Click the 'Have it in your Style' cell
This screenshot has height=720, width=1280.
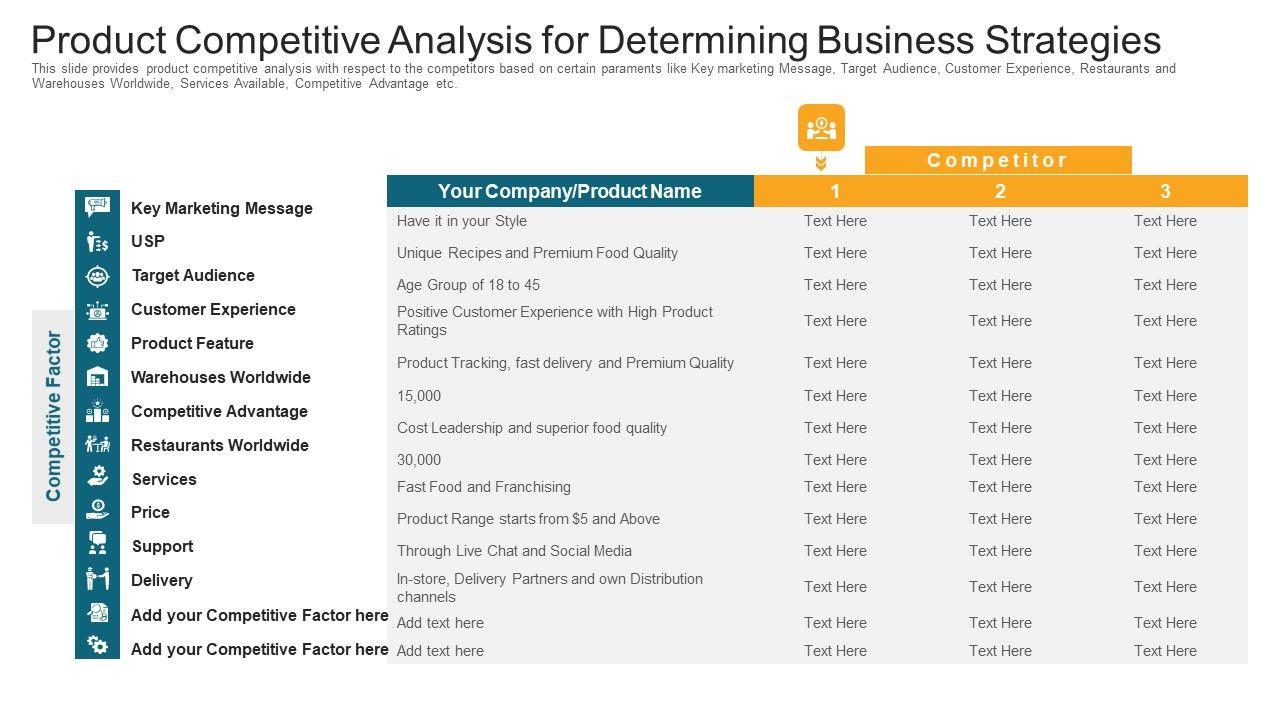[462, 221]
